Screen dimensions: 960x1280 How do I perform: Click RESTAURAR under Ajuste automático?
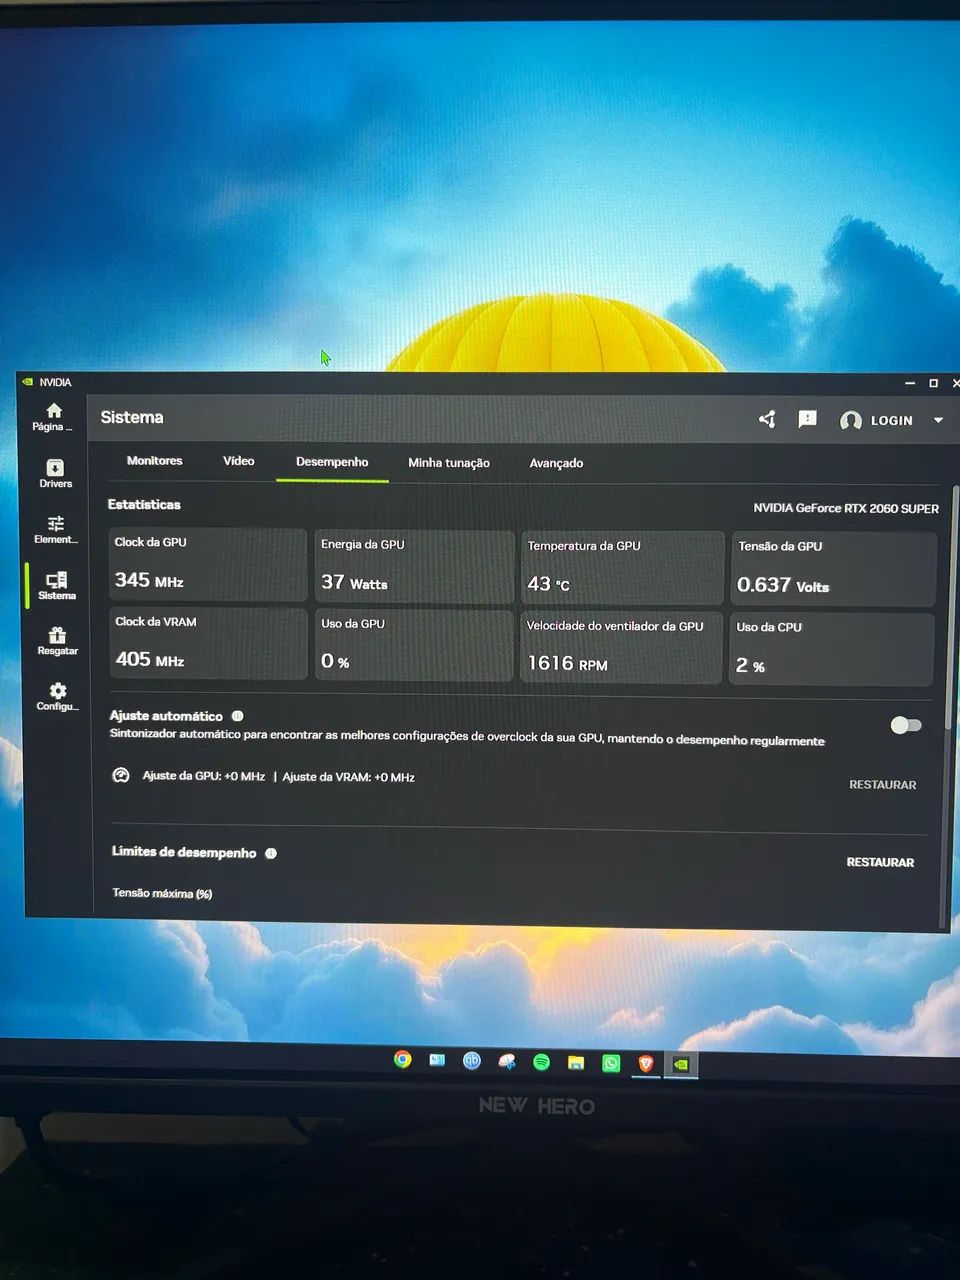[x=882, y=785]
